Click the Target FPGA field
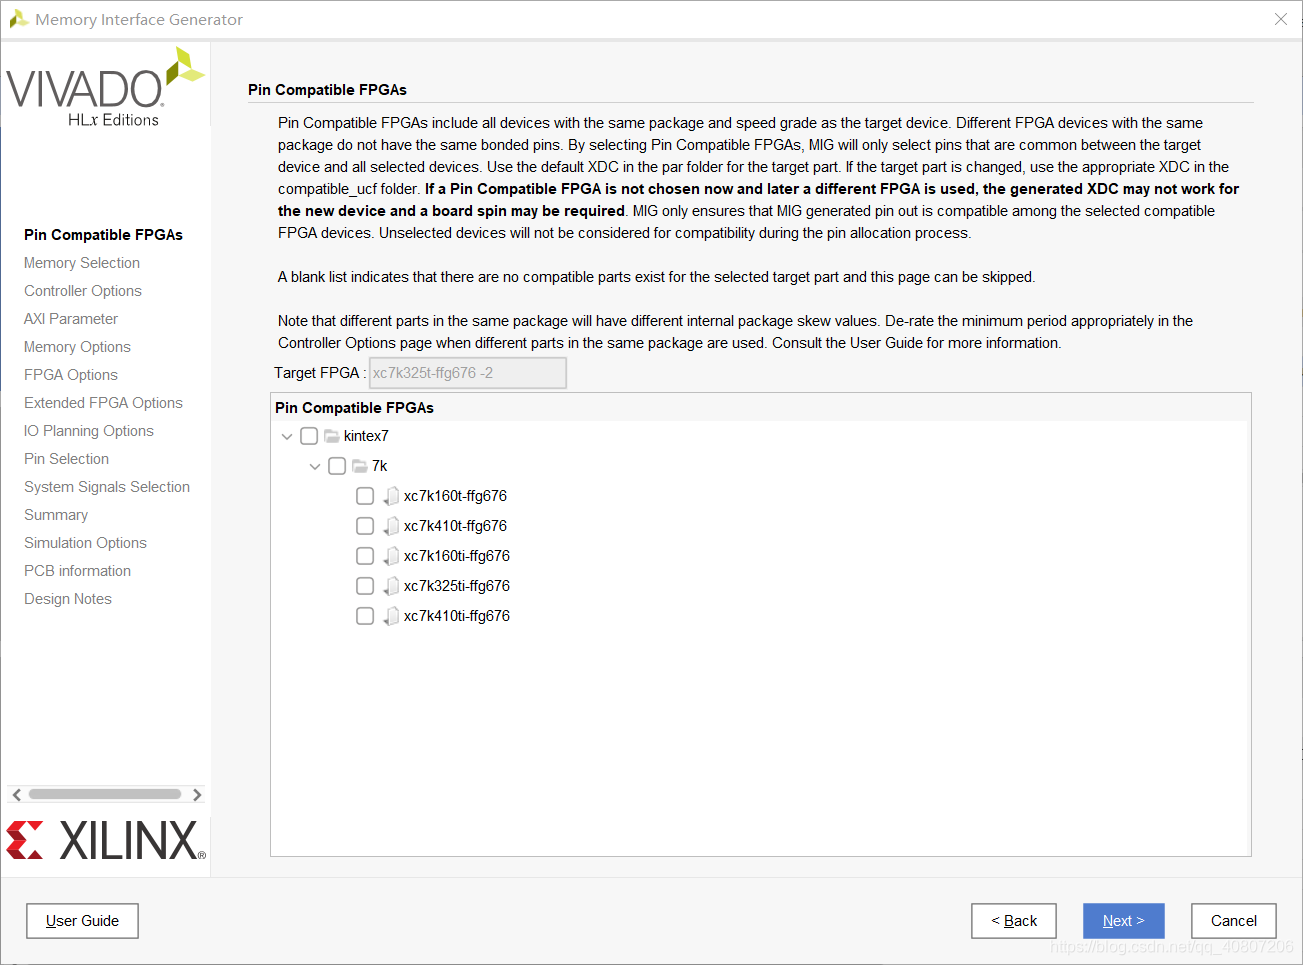 click(x=468, y=373)
